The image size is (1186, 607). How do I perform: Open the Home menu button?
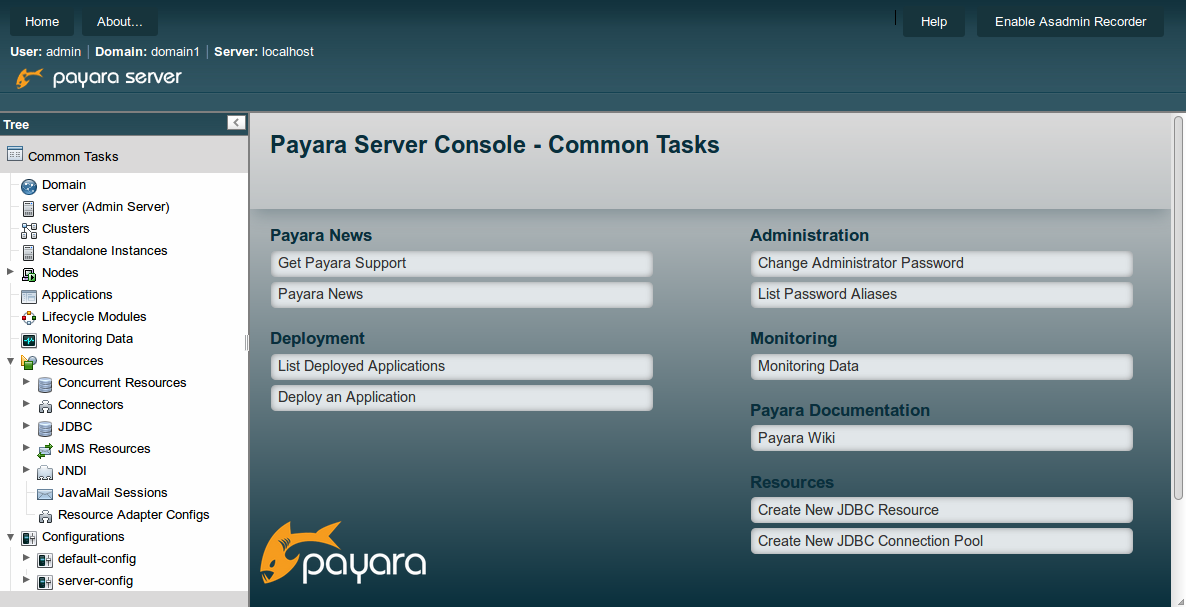point(42,22)
